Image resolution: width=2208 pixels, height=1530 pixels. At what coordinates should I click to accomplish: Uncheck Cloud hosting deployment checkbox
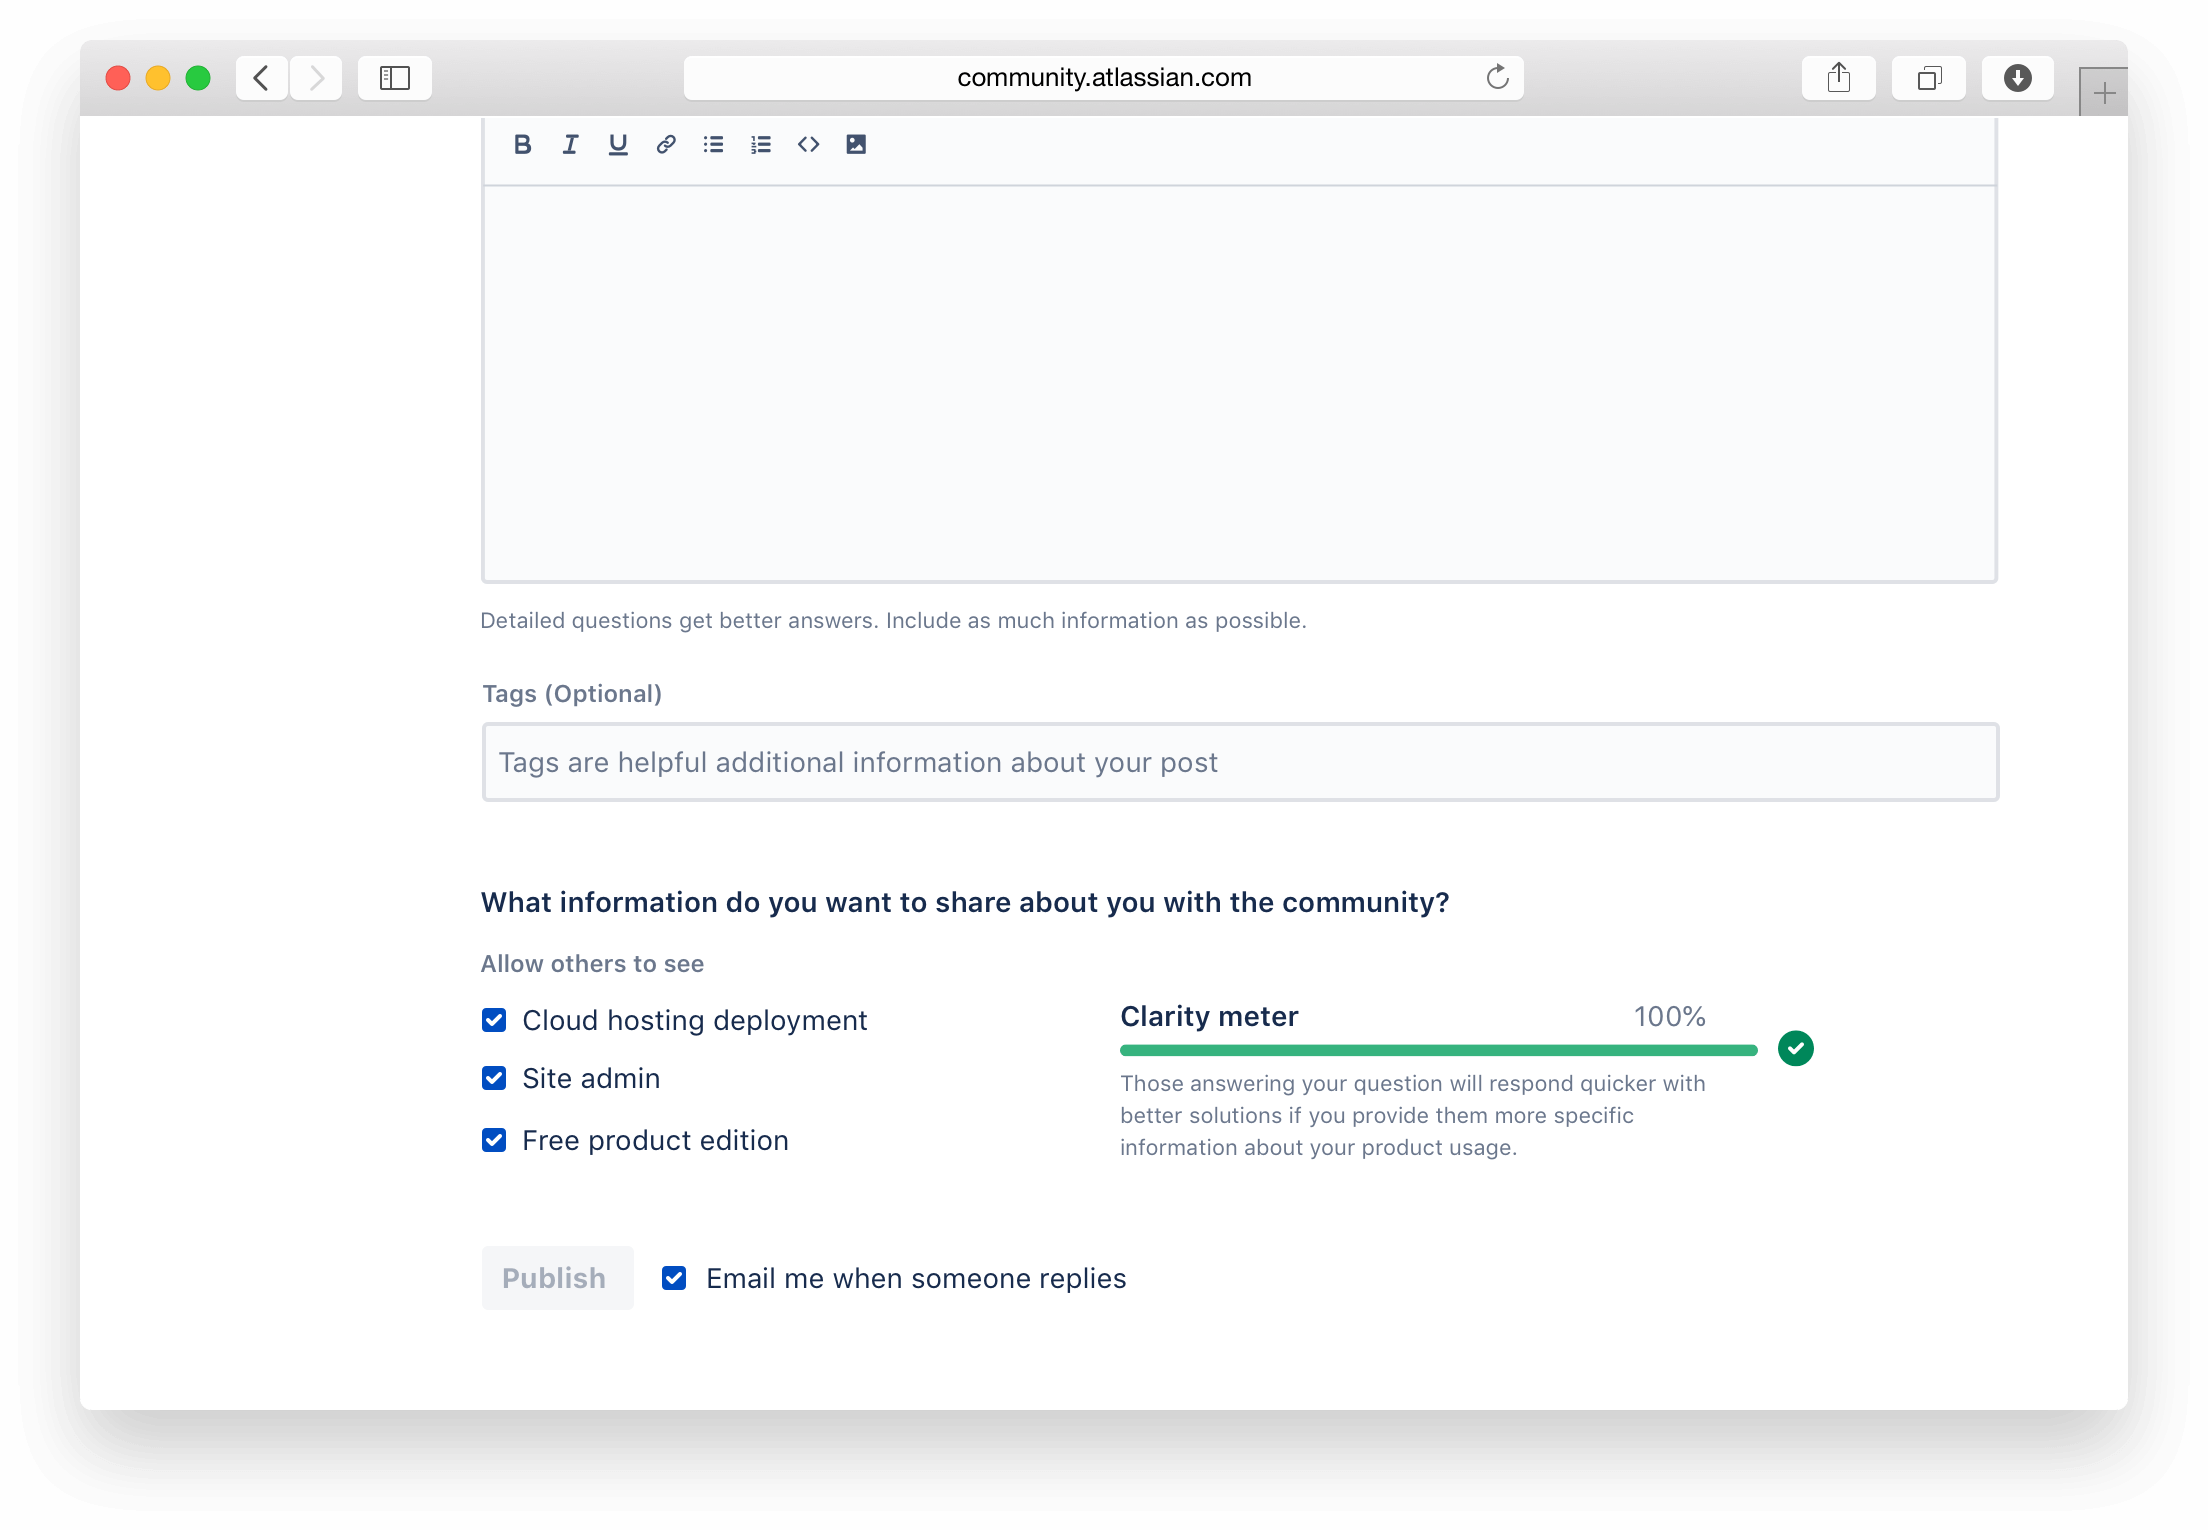tap(494, 1020)
